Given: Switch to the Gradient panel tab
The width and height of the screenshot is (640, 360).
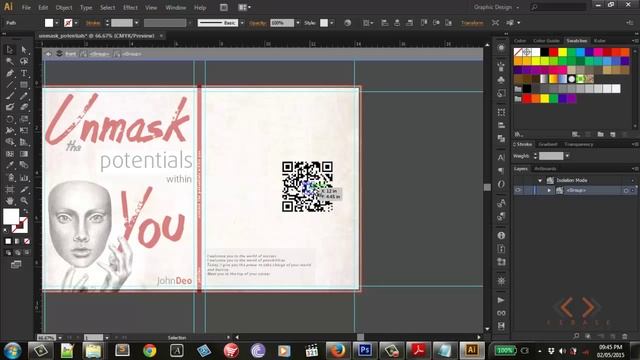Looking at the screenshot, I should 548,144.
